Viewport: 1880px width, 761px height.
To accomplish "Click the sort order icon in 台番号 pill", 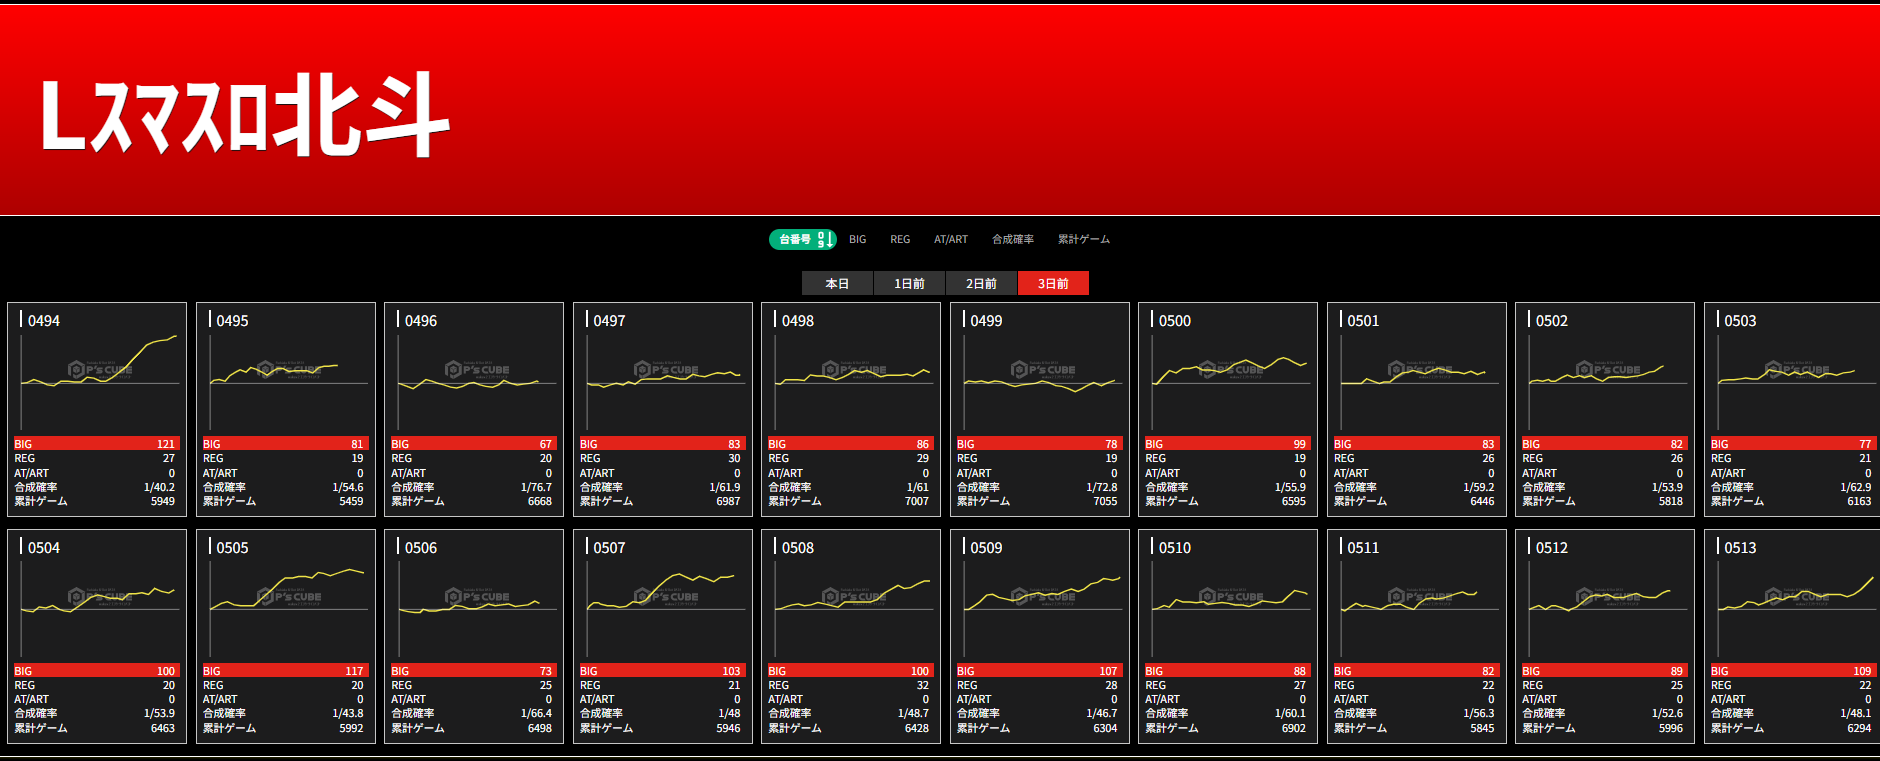I will coord(824,240).
